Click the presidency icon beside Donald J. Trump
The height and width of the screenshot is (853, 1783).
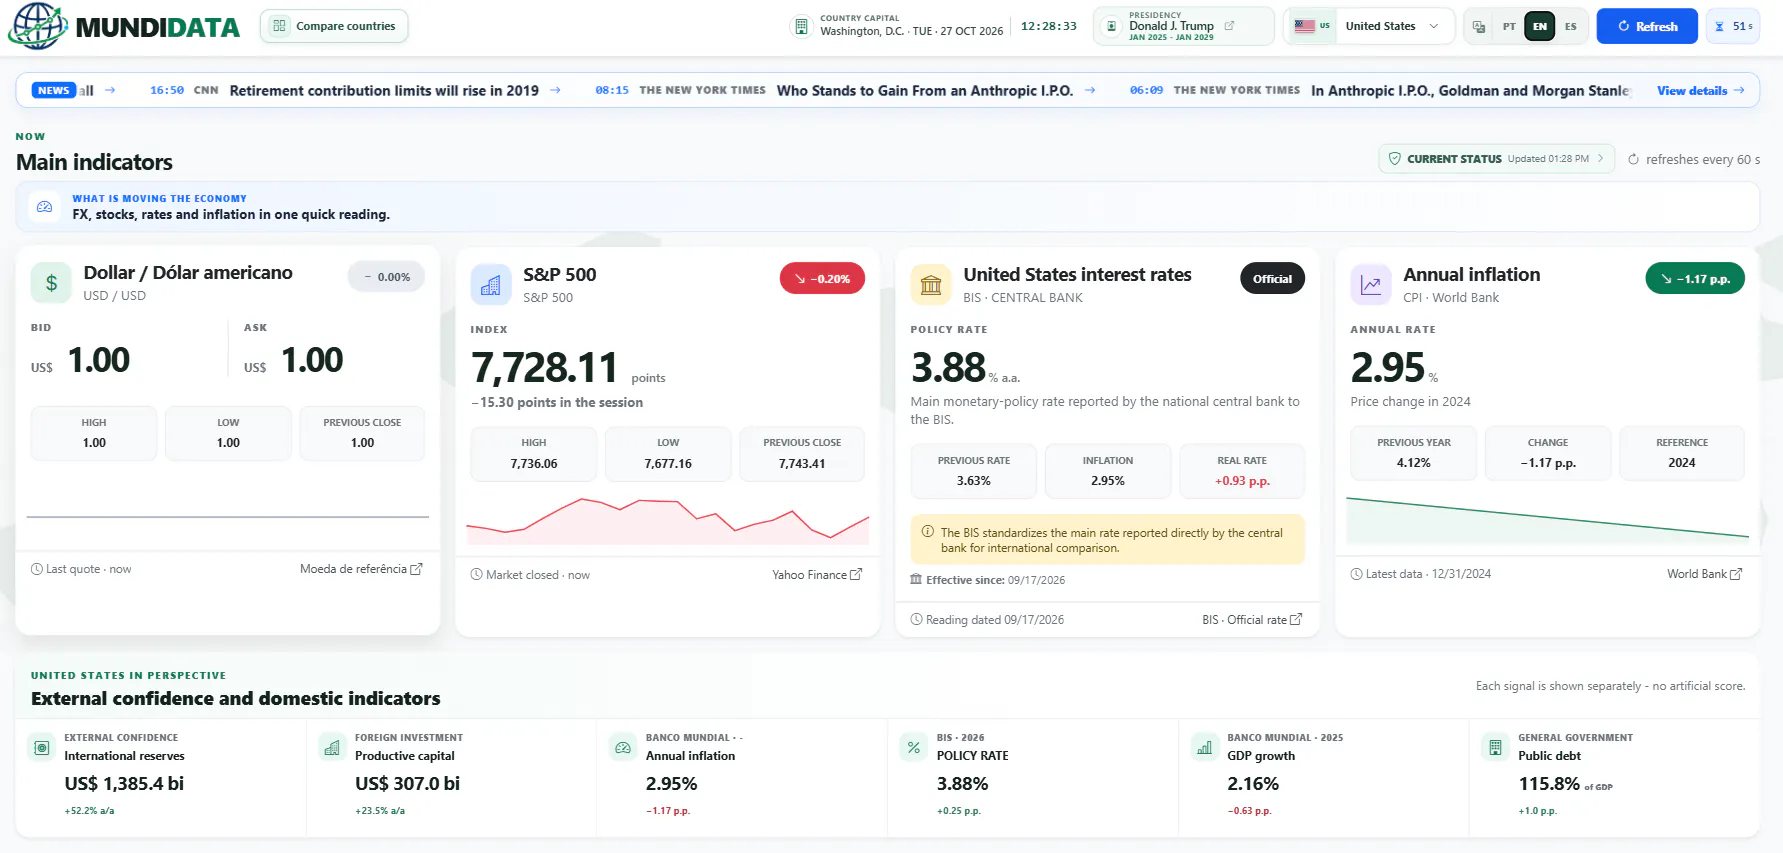click(x=1111, y=26)
